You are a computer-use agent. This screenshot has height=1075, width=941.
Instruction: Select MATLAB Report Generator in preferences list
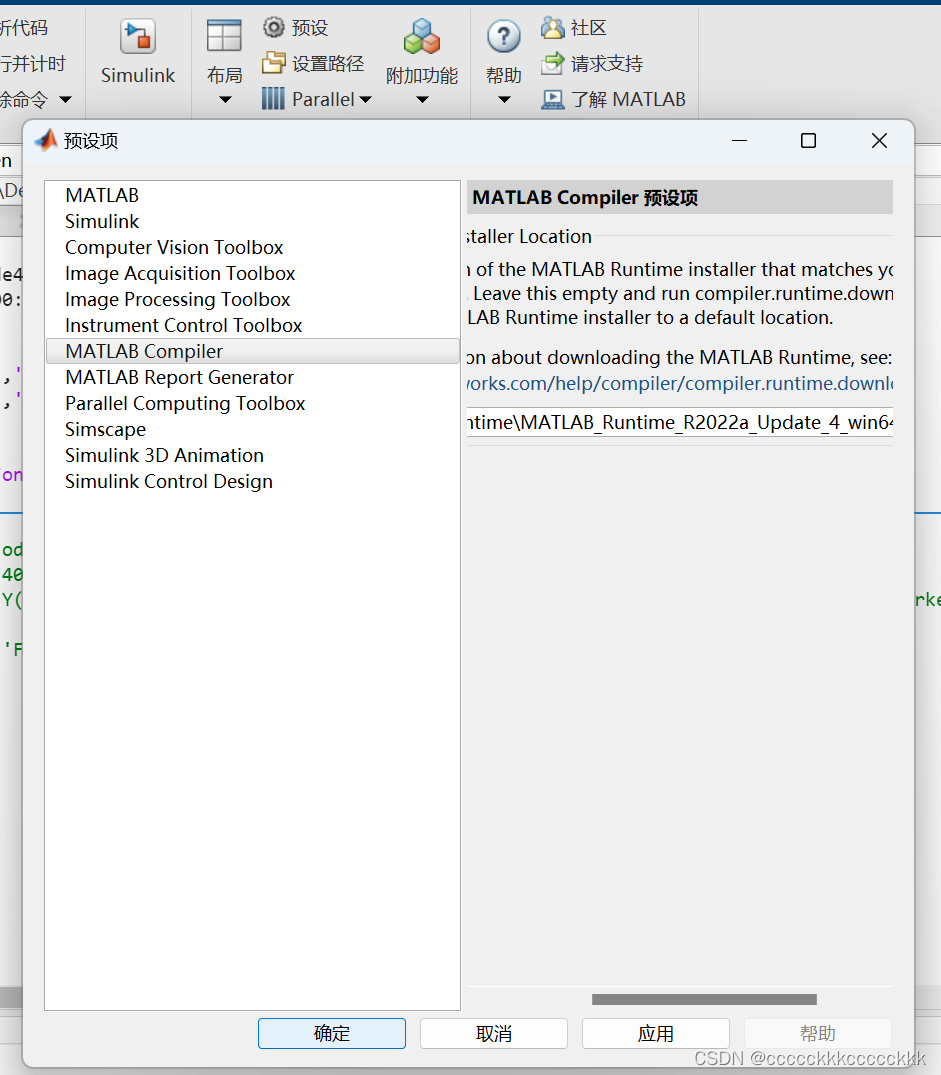coord(179,377)
